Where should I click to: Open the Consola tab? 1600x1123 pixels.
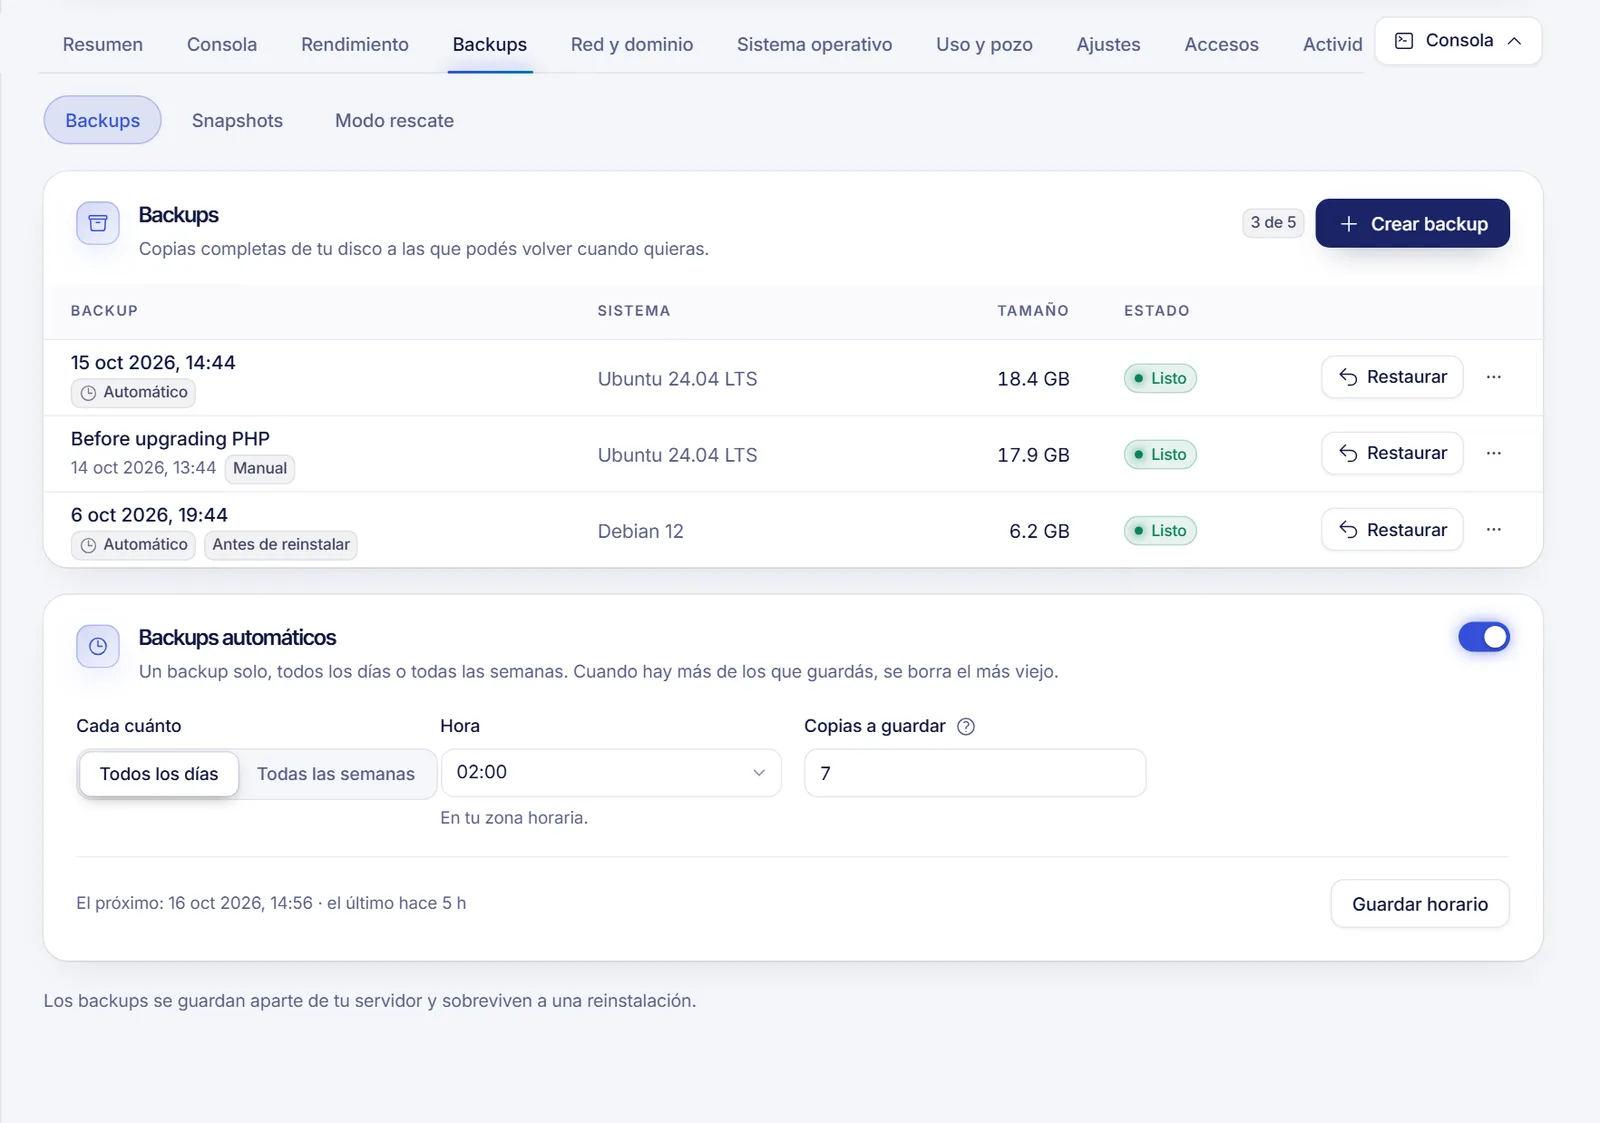tap(222, 44)
